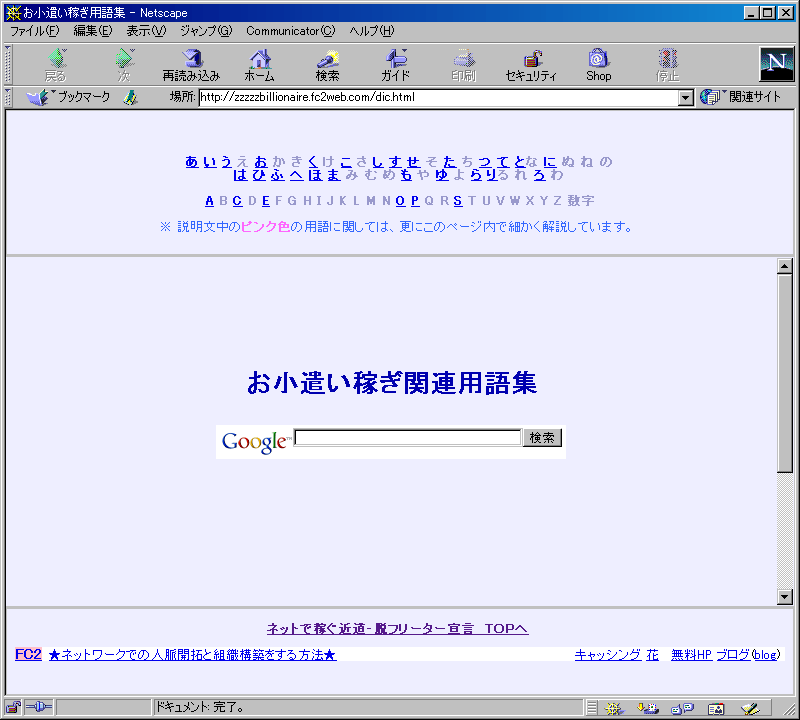
Task: Open the Newsgroups component bar icon
Action: (682, 708)
